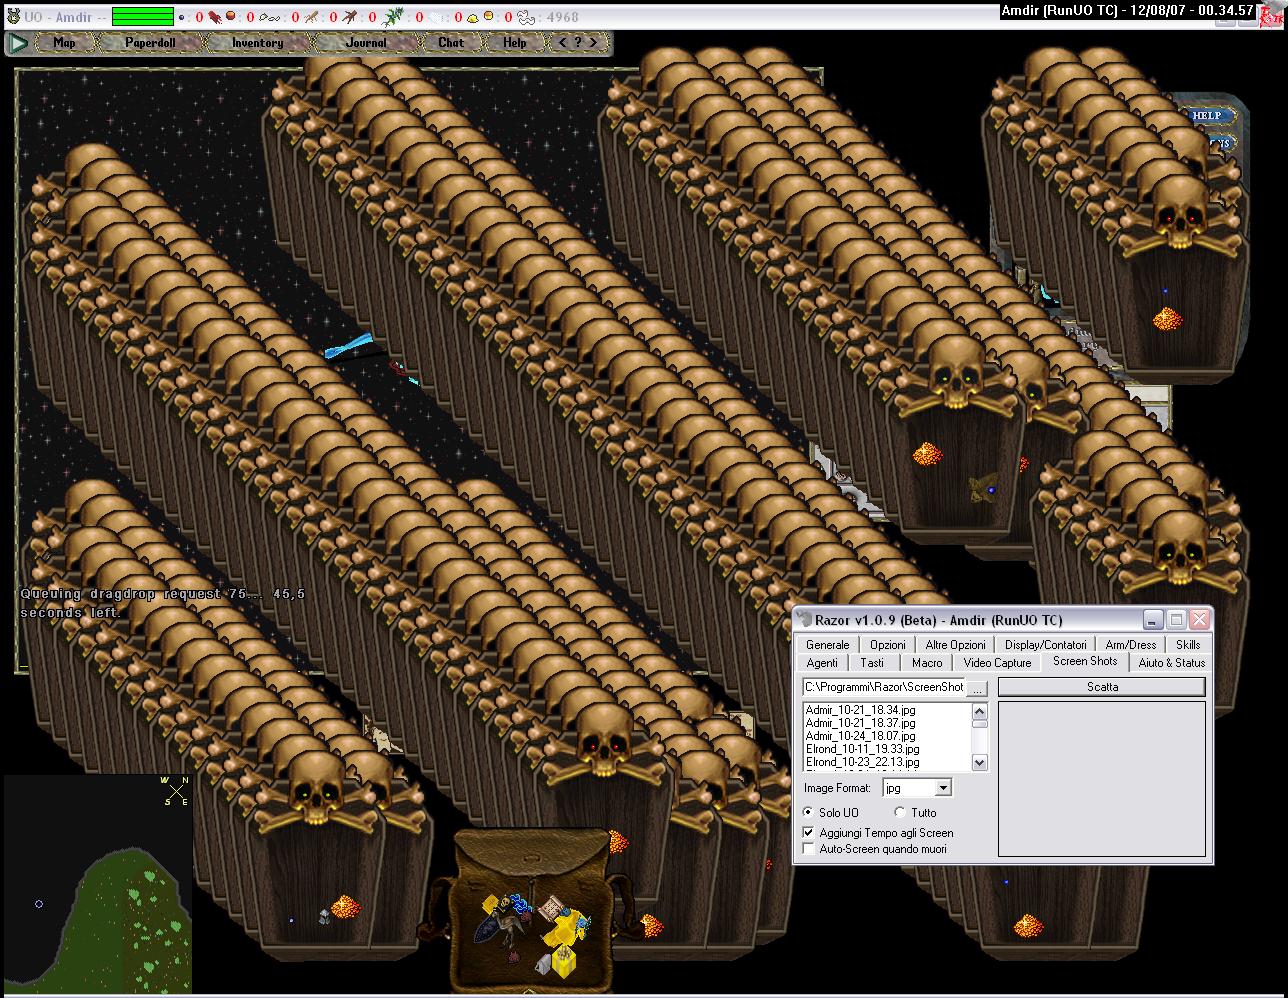Open the Chat menu button
This screenshot has height=998, width=1288.
point(451,43)
